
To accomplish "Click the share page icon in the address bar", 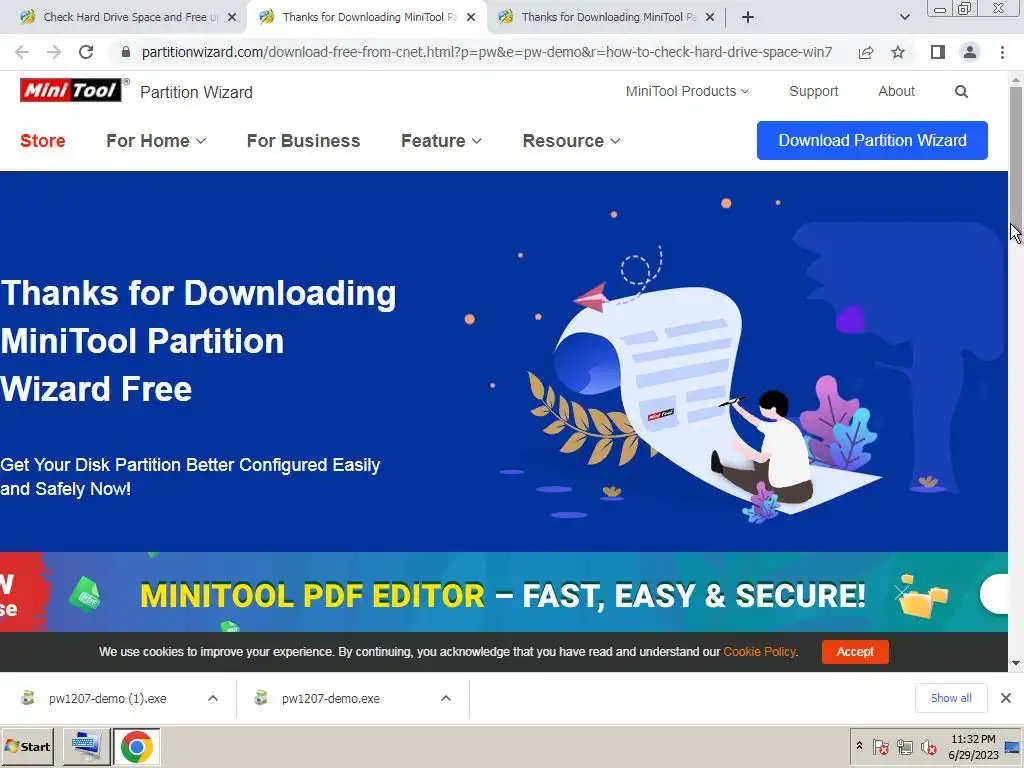I will pos(866,52).
